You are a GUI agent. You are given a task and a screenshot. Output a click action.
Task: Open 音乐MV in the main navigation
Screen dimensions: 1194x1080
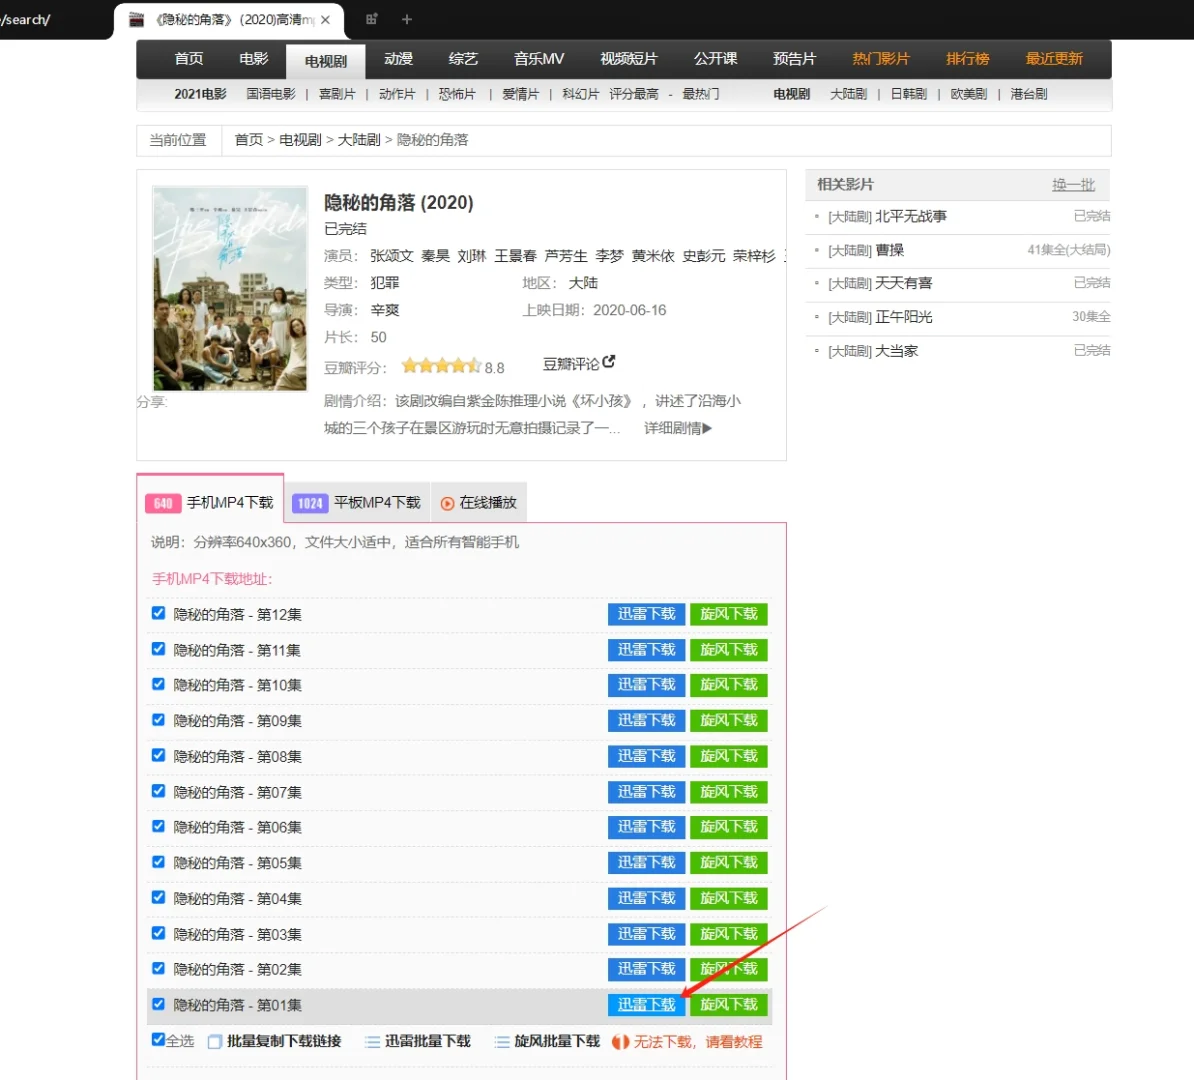tap(538, 59)
